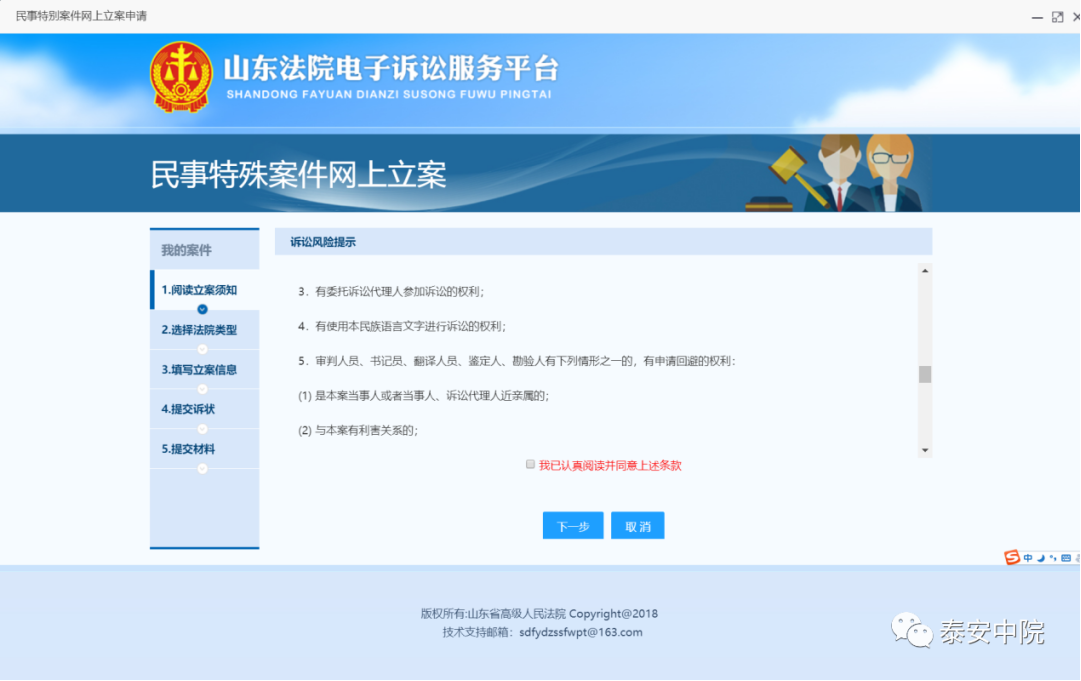1081x681 pixels.
Task: Click the punctuation mode icon in input toolbar
Action: click(1053, 558)
